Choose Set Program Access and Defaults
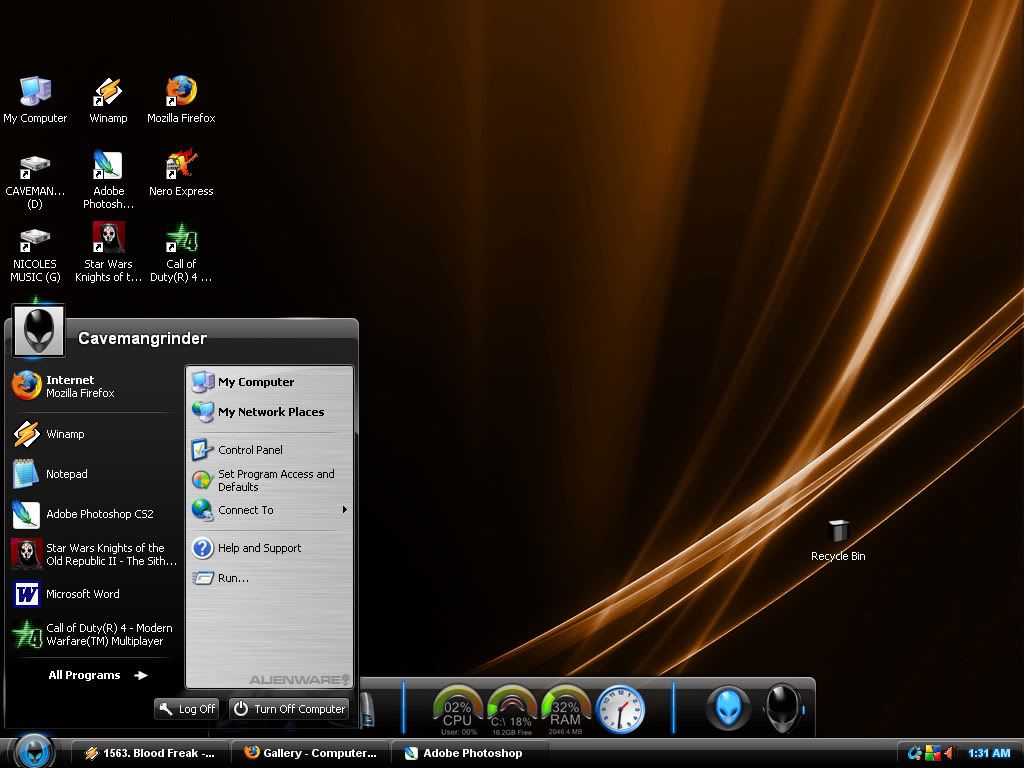 coord(270,480)
